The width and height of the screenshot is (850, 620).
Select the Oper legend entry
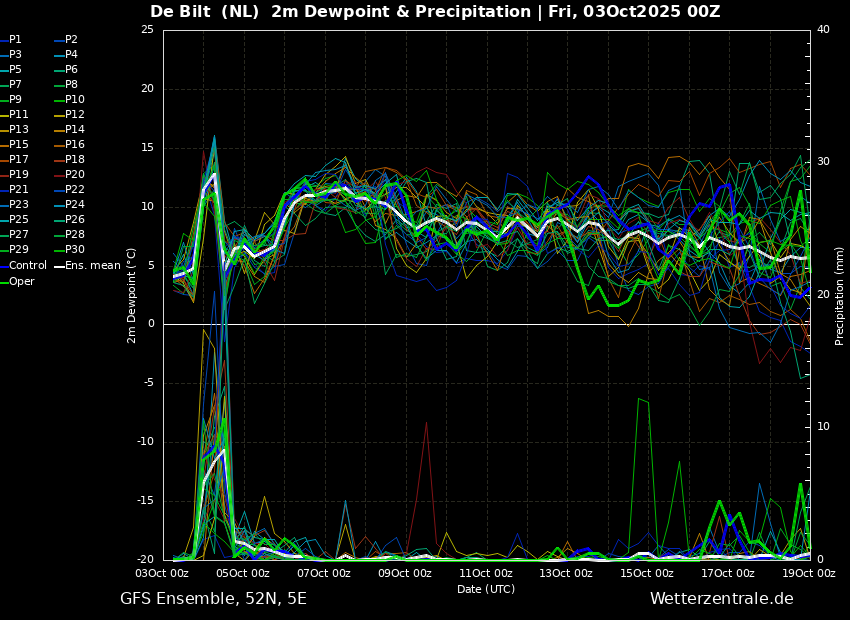click(x=17, y=281)
